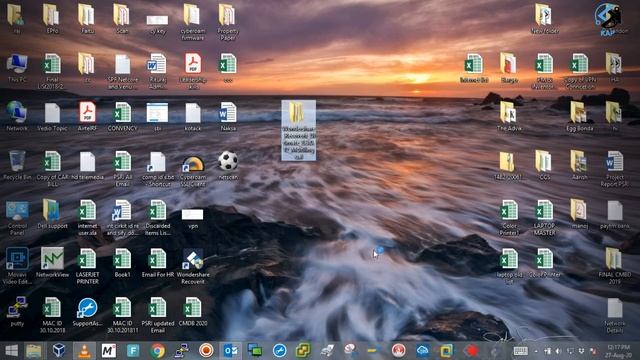Select the NetworkView shortcut icon

pyautogui.click(x=52, y=262)
